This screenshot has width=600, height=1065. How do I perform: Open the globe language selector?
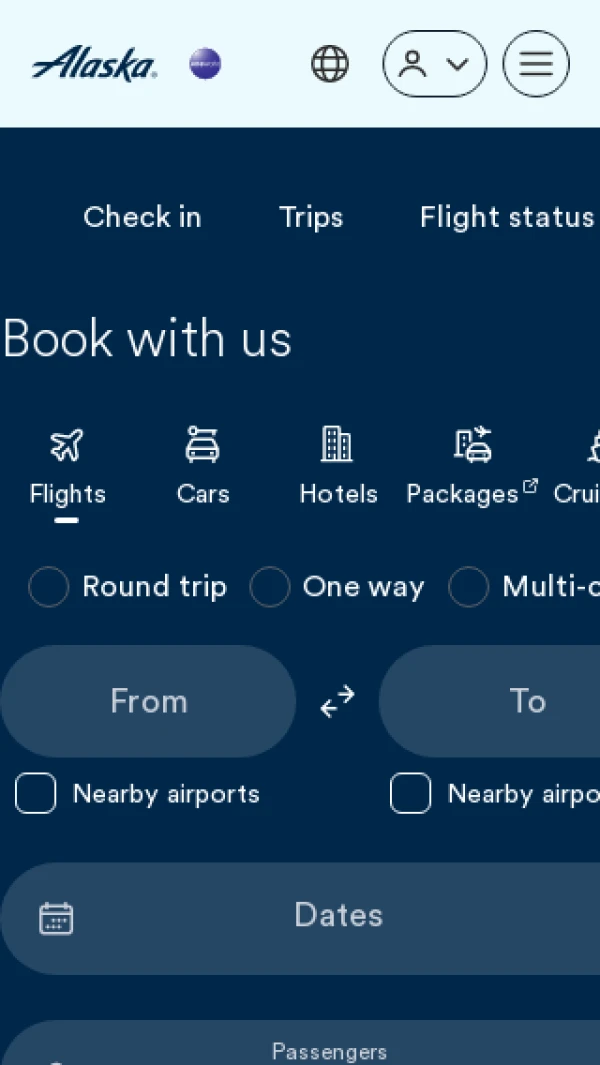[330, 64]
